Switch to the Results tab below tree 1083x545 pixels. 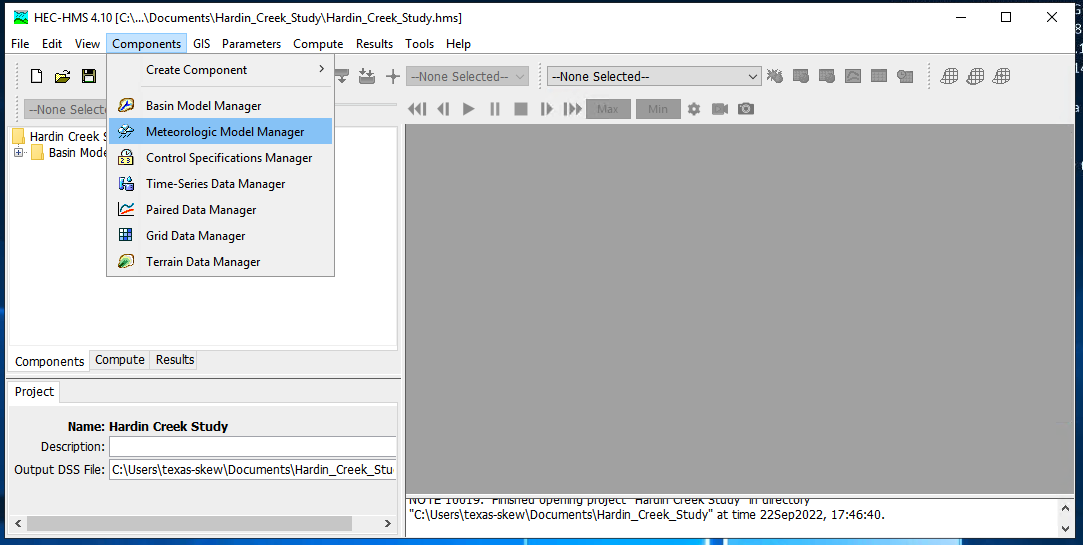[x=175, y=360]
